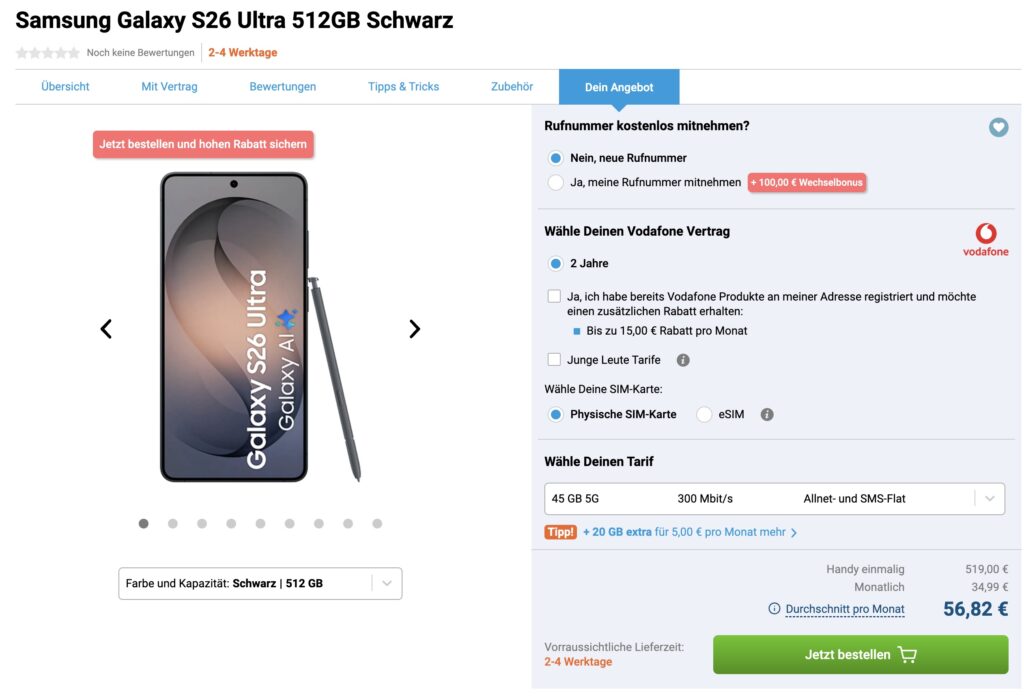The height and width of the screenshot is (696, 1024).
Task: Show next product image with right arrow
Action: pyautogui.click(x=414, y=329)
